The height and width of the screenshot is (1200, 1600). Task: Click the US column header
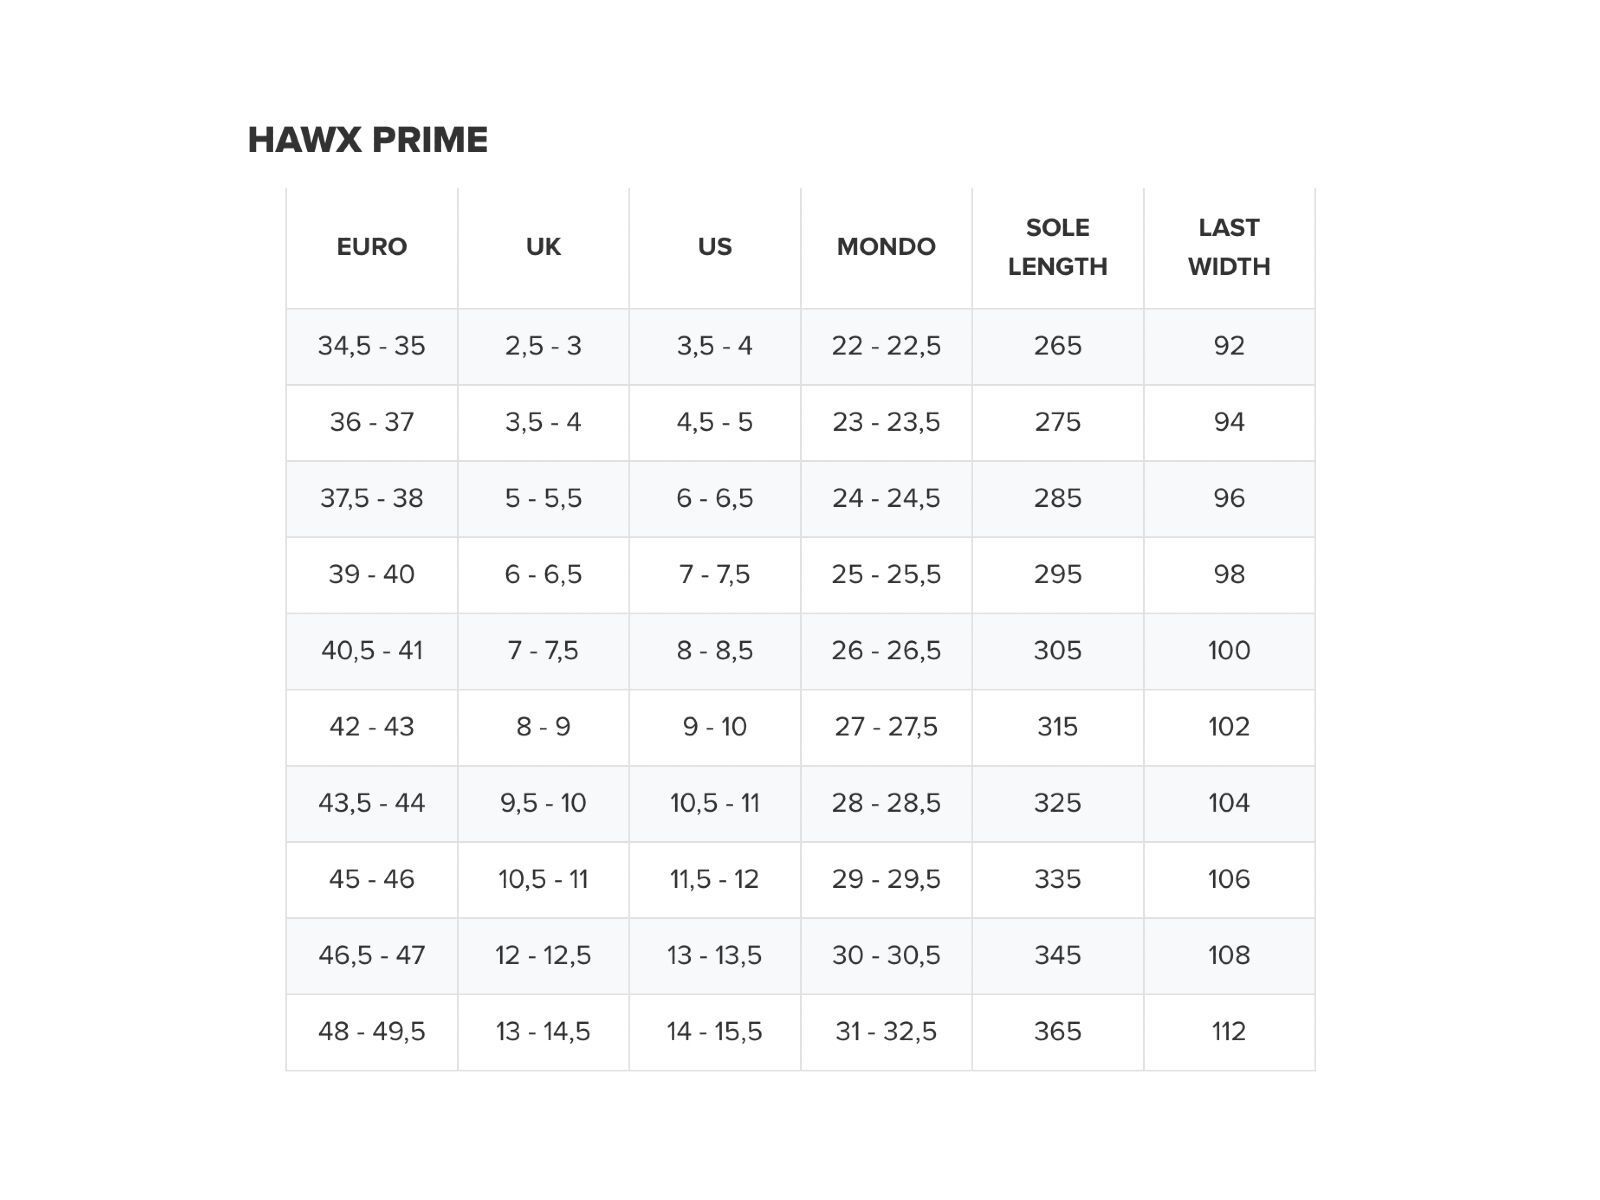click(715, 247)
